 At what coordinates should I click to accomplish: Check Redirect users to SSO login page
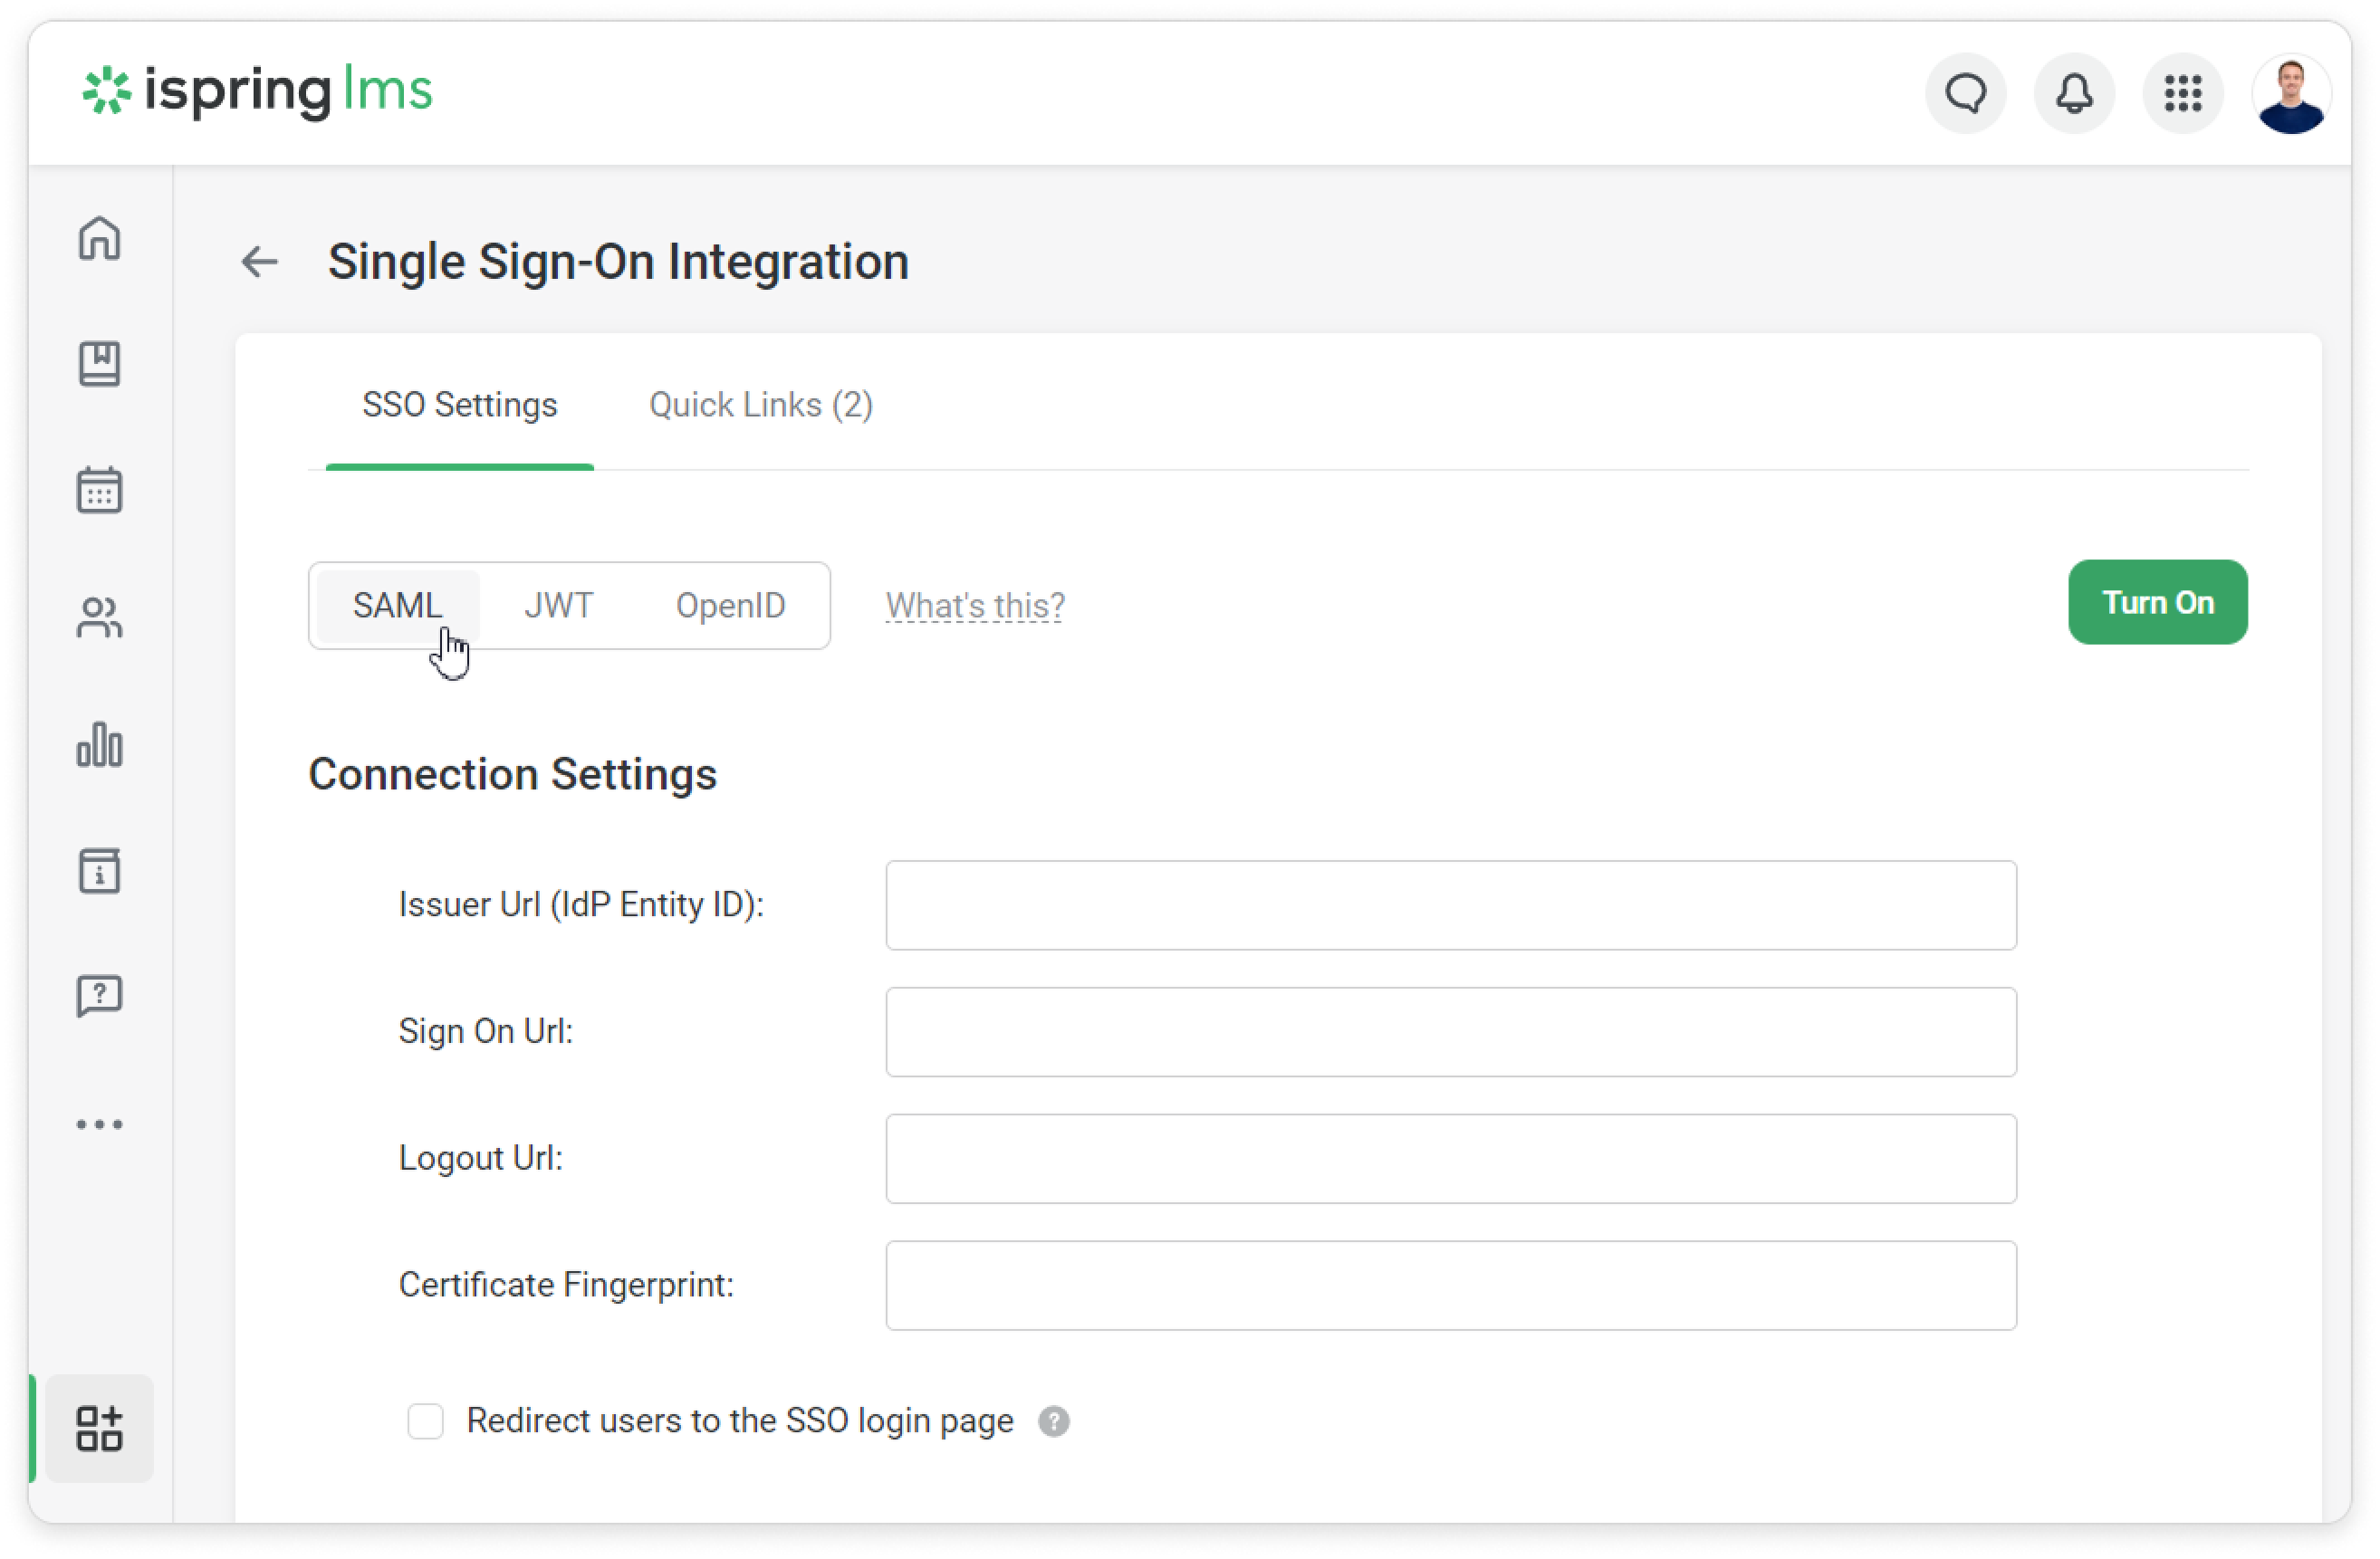point(425,1421)
